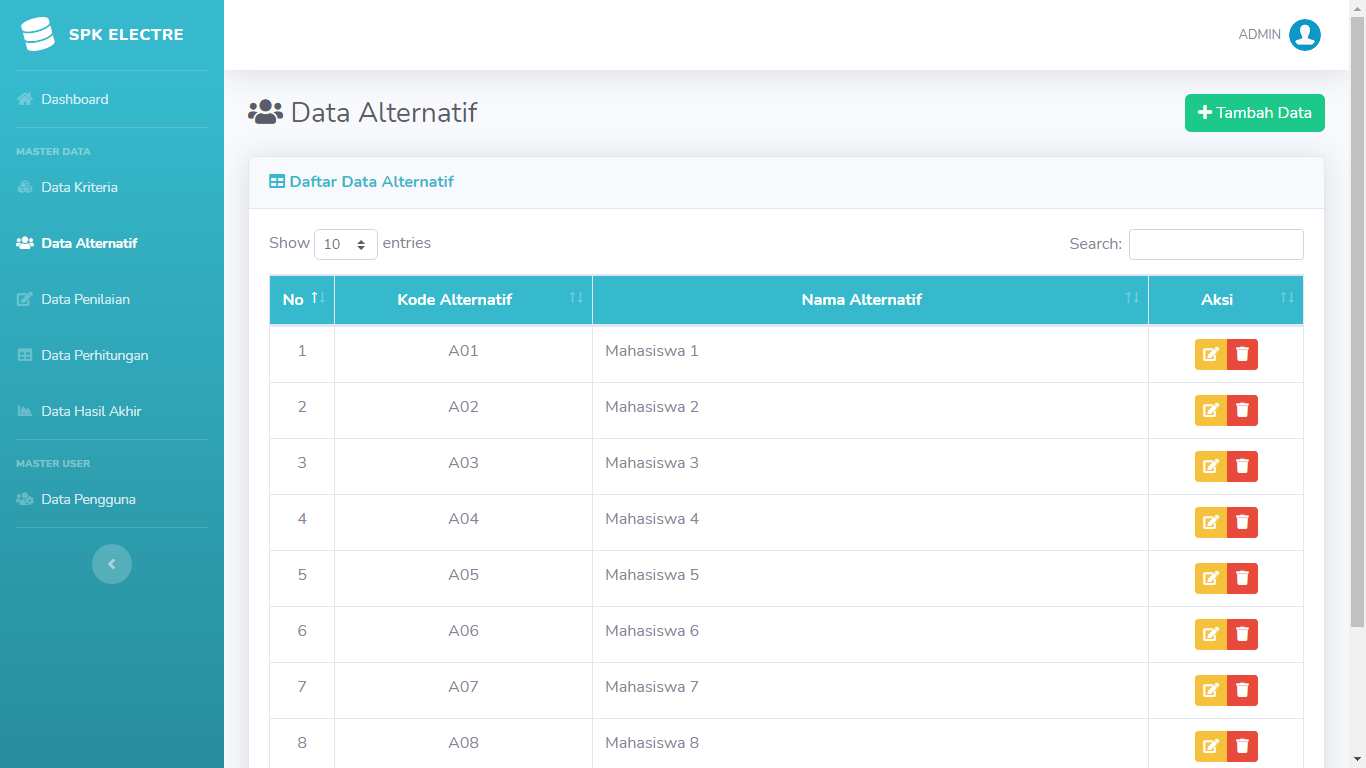The height and width of the screenshot is (768, 1366).
Task: Delete Mahasiswa 2 with red trash icon
Action: tap(1242, 410)
